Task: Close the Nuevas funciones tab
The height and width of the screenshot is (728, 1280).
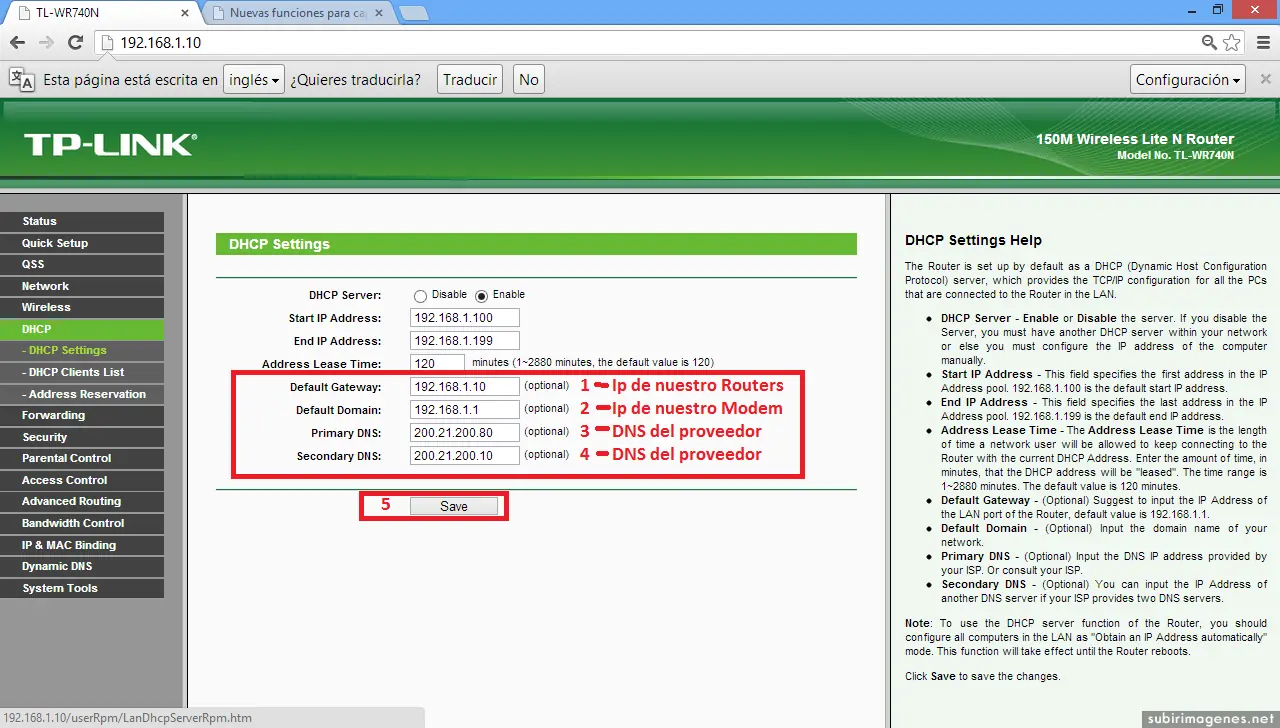Action: pos(381,13)
